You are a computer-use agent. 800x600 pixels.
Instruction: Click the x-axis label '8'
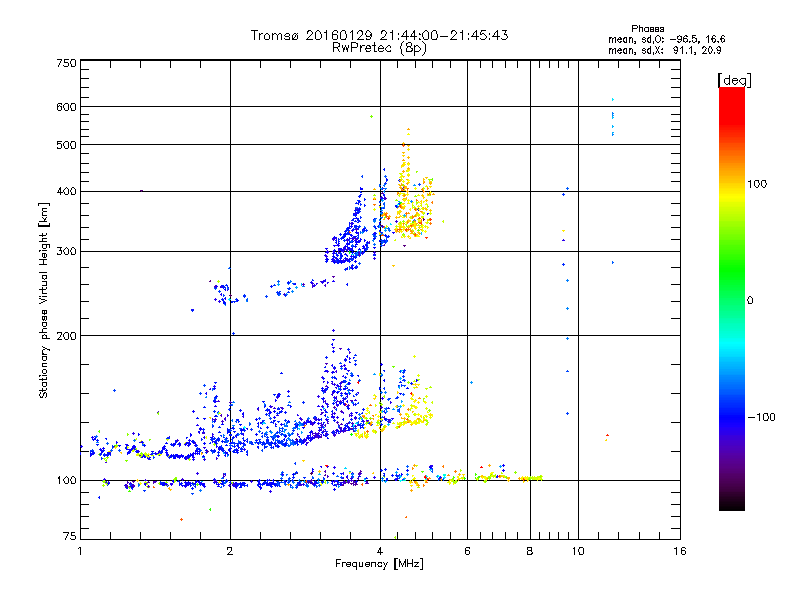530,551
